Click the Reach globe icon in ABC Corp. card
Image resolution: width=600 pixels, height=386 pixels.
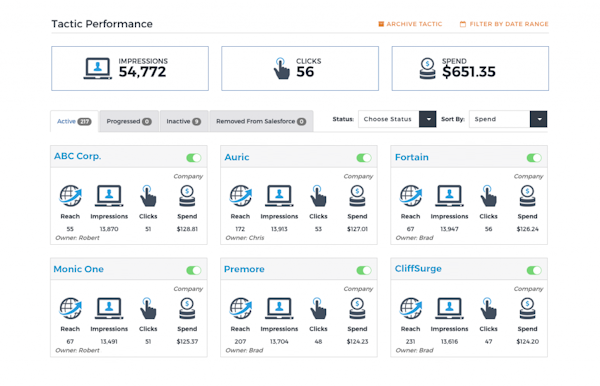pyautogui.click(x=70, y=195)
